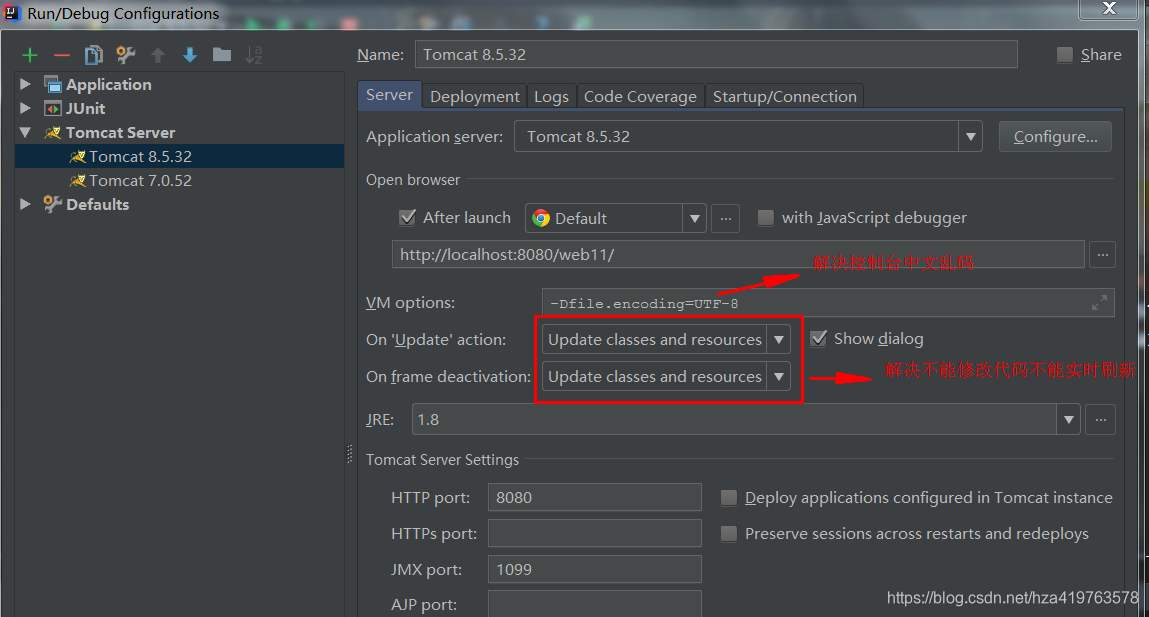Switch to the Startup/Connection tab
This screenshot has width=1149, height=617.
784,97
